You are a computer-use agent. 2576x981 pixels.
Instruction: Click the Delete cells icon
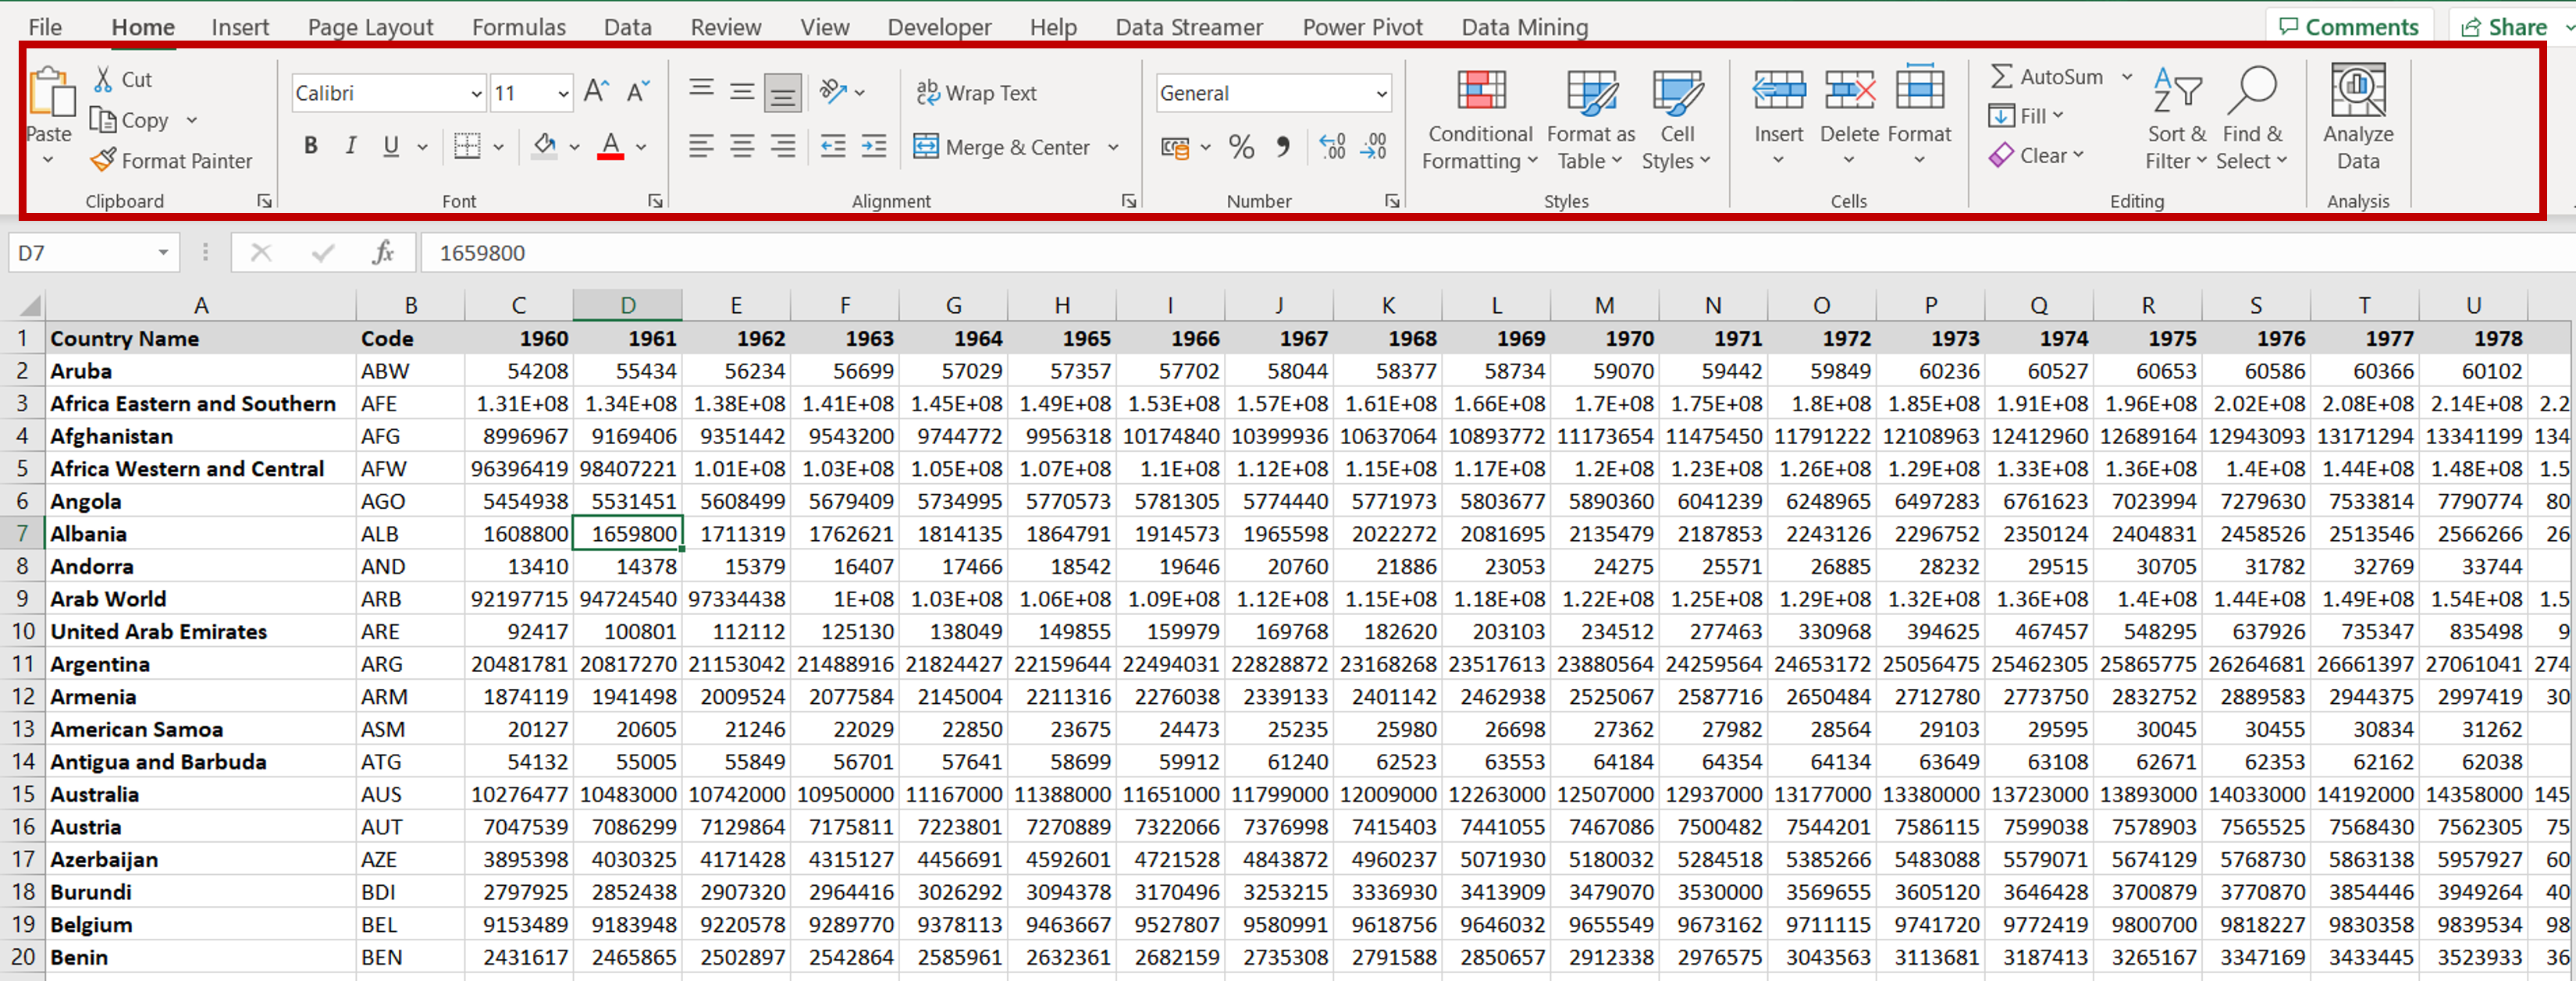point(1849,91)
